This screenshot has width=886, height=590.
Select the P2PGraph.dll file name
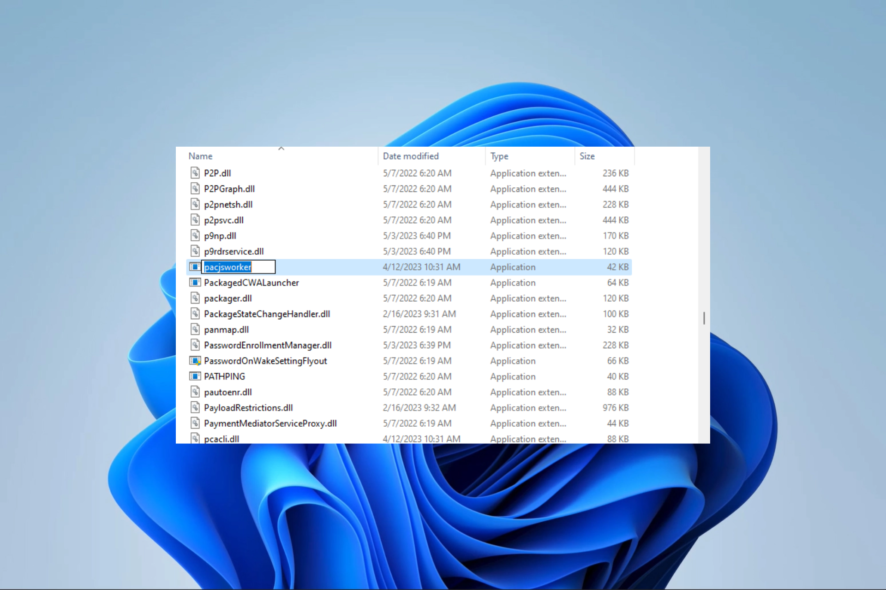pos(229,189)
